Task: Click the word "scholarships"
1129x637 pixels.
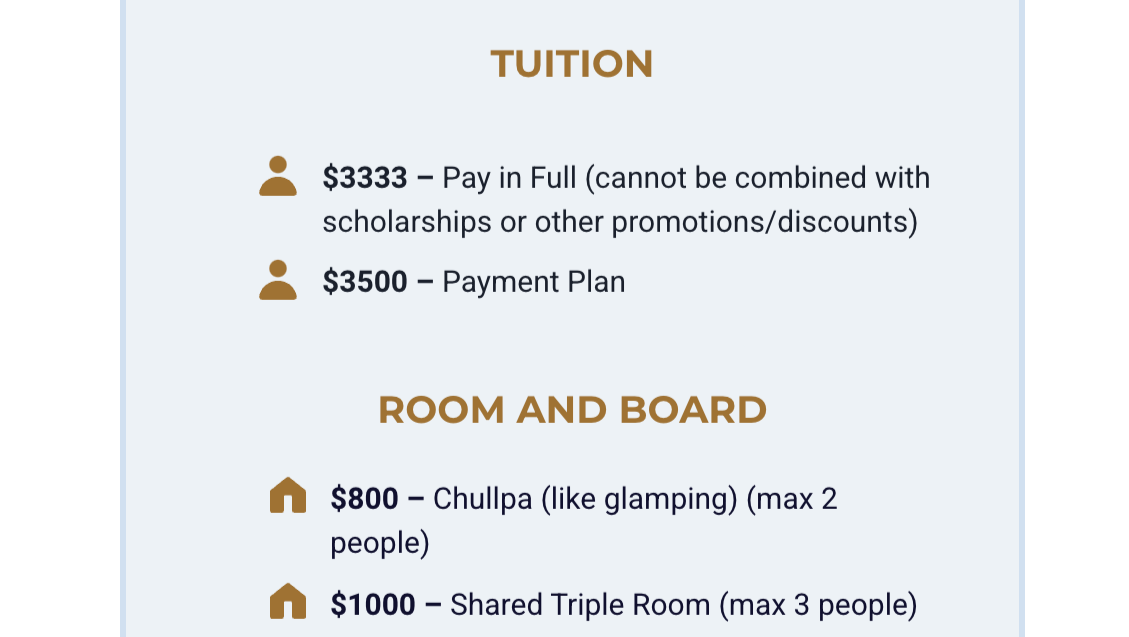Action: pyautogui.click(x=407, y=222)
